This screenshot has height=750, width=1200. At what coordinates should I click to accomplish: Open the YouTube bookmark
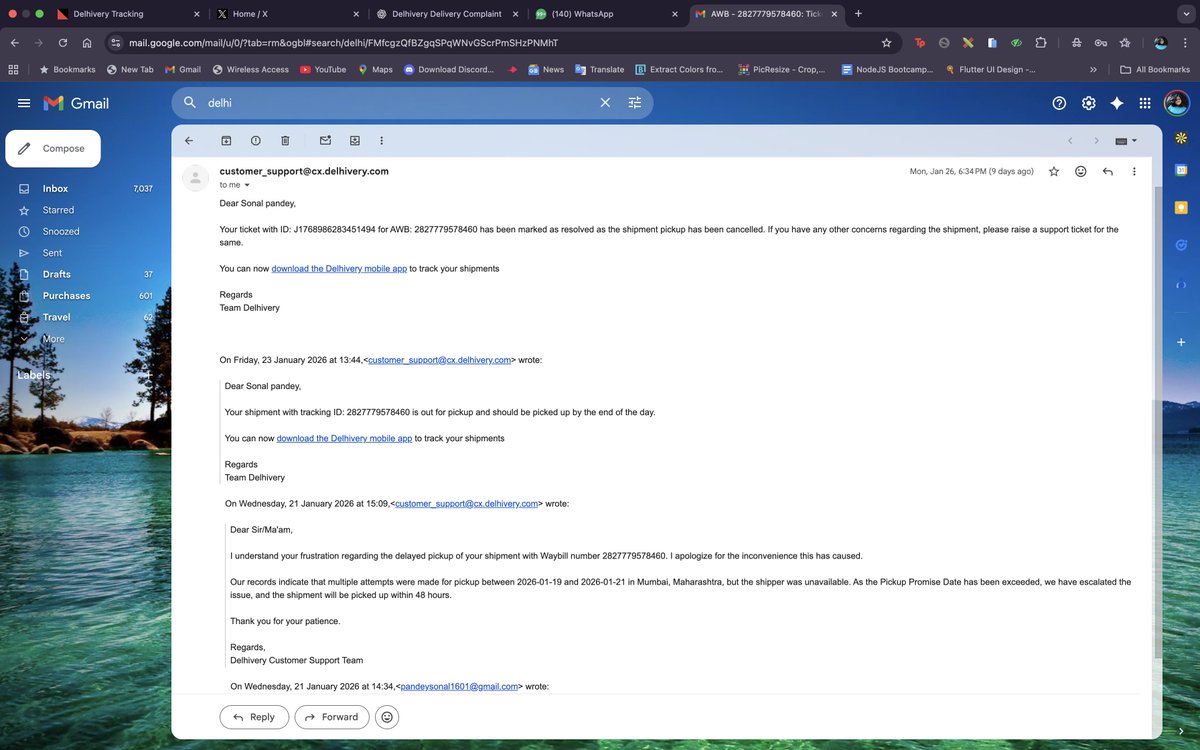pyautogui.click(x=322, y=69)
